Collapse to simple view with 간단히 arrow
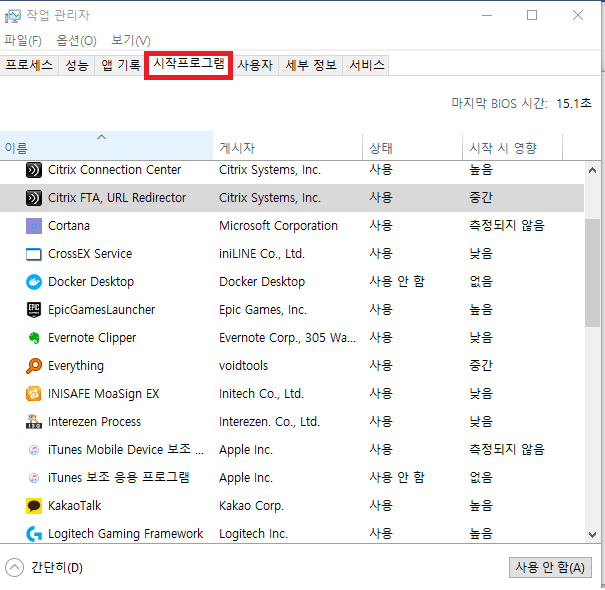Viewport: 605px width, 590px height. point(14,568)
